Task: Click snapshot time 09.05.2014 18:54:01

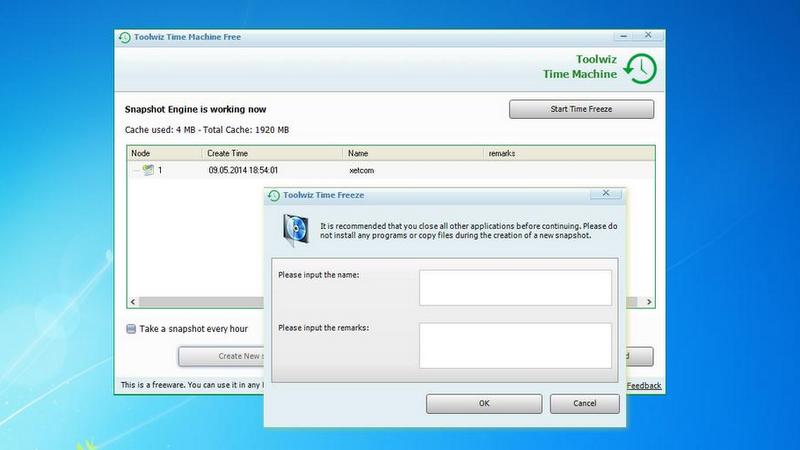Action: 243,170
